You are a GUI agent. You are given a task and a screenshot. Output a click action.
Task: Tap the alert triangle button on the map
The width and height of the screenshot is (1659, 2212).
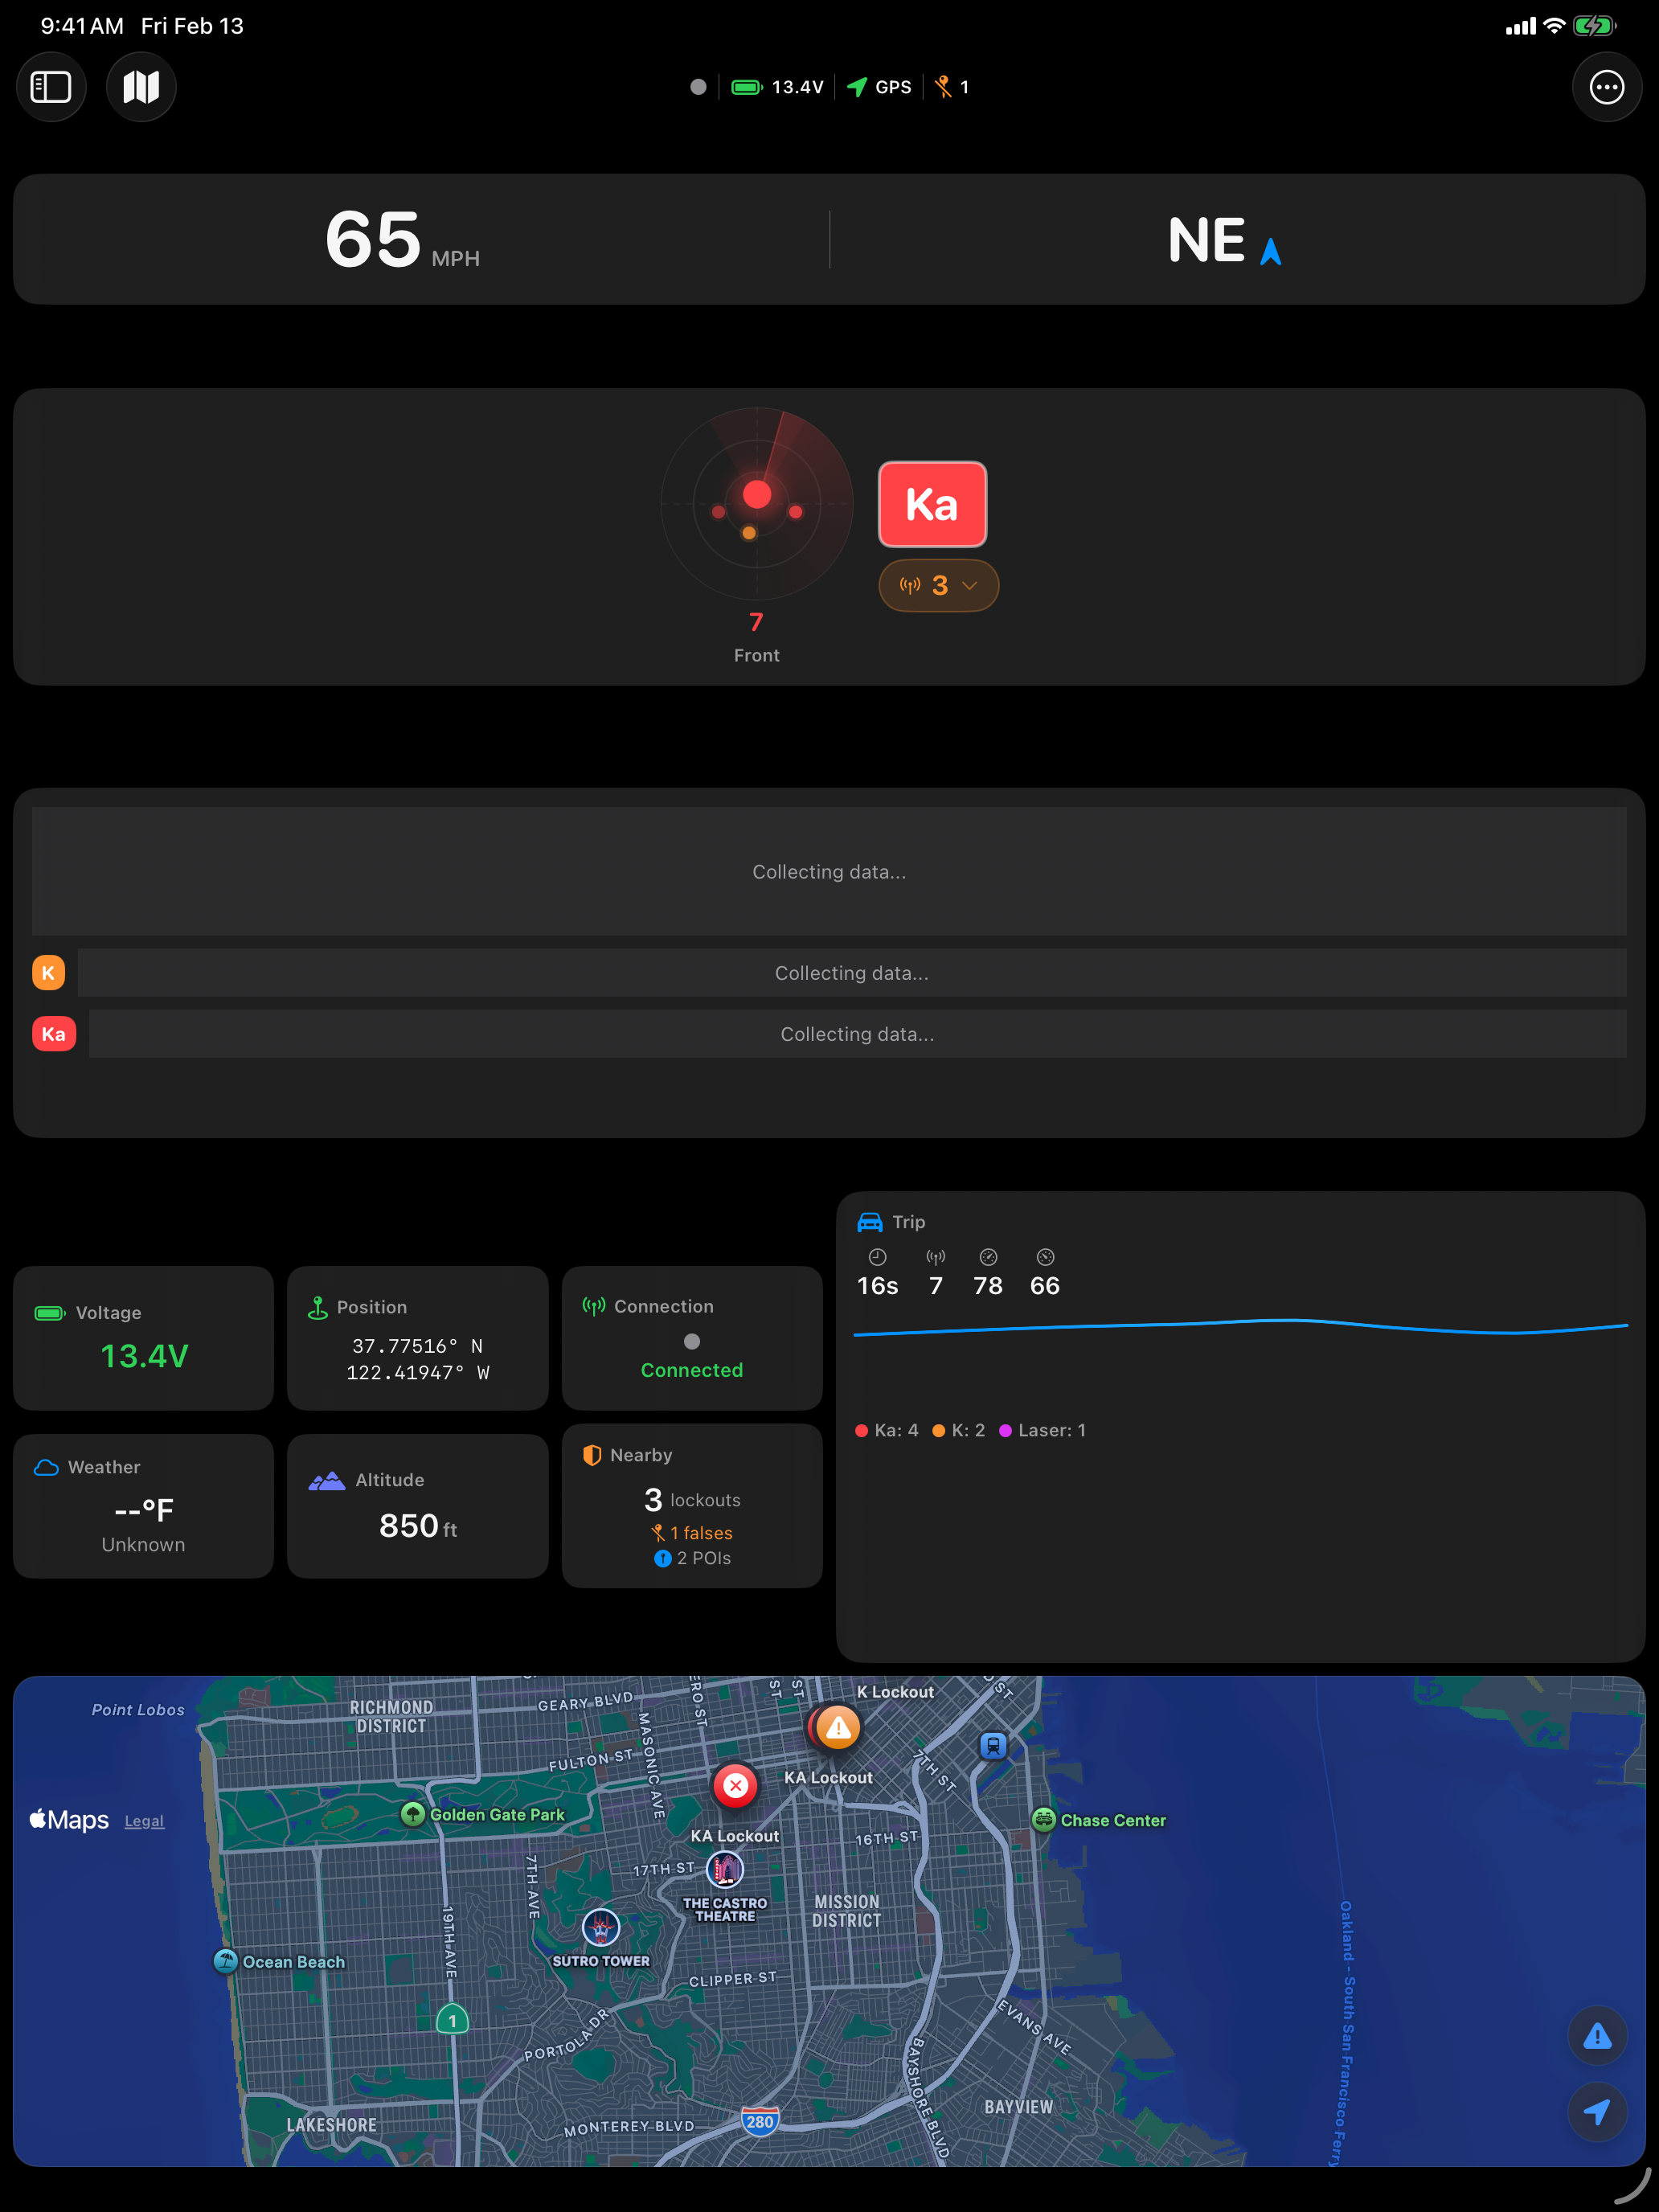[x=1597, y=2035]
